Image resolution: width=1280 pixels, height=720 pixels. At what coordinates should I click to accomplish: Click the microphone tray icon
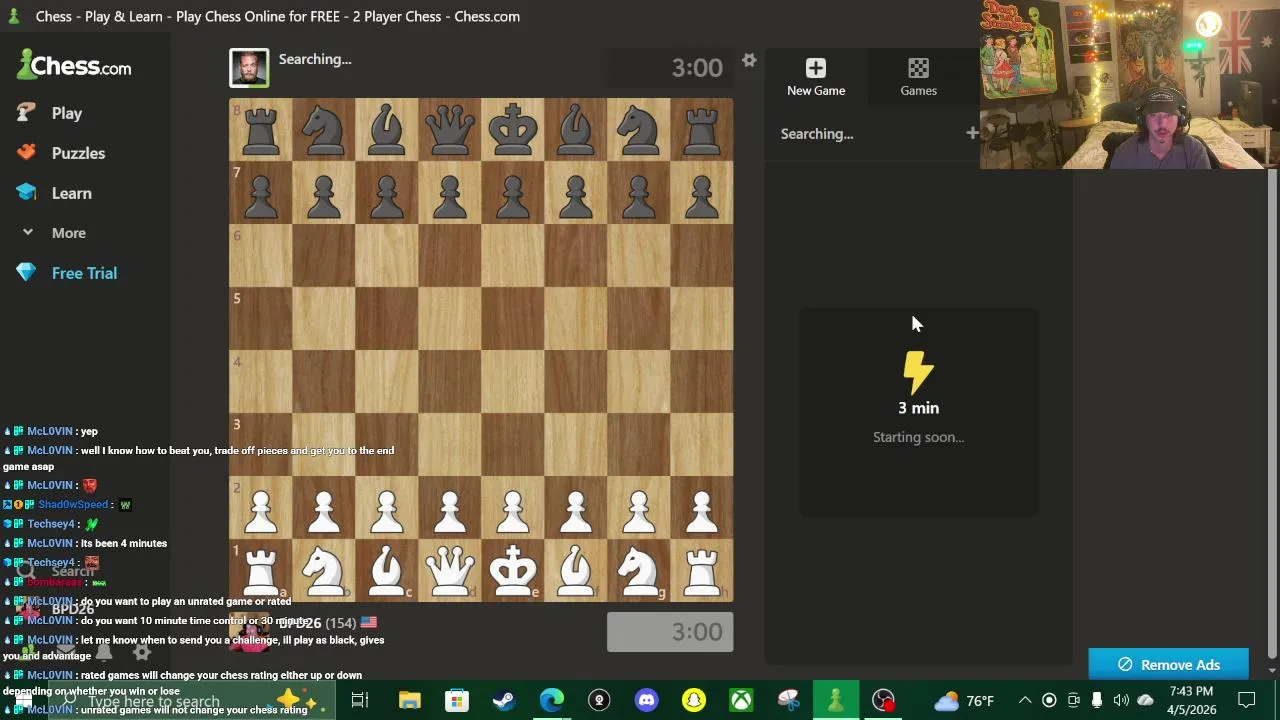(x=1097, y=701)
